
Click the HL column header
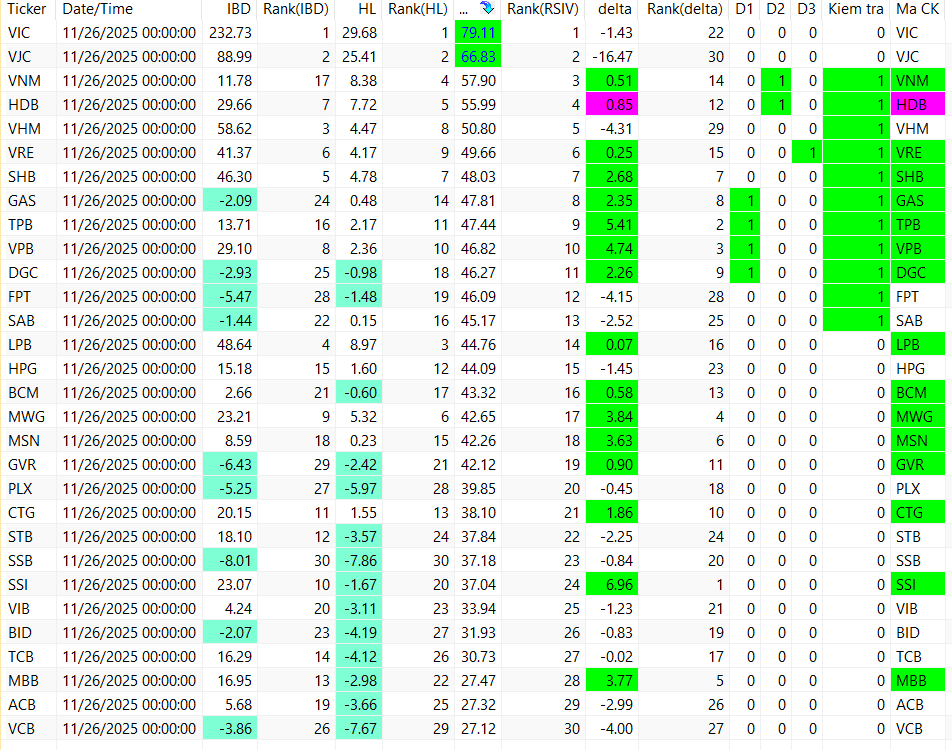click(x=367, y=9)
